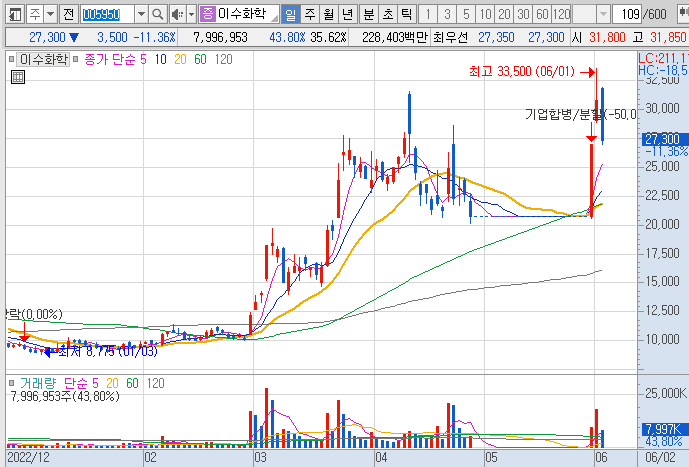
Task: Click the blue 27,300 price axis tag
Action: tap(664, 139)
